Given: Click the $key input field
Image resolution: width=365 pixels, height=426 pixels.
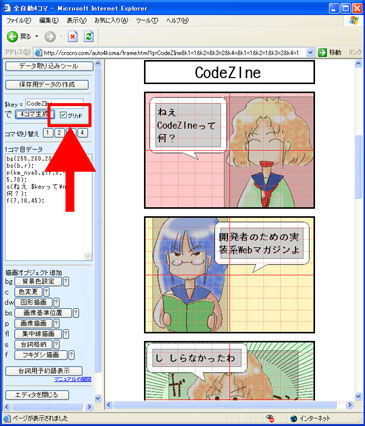Looking at the screenshot, I should point(54,104).
